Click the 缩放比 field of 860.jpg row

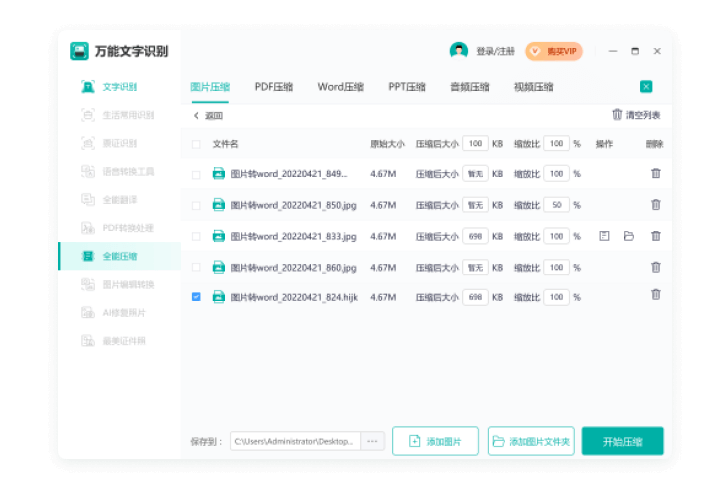click(x=557, y=268)
